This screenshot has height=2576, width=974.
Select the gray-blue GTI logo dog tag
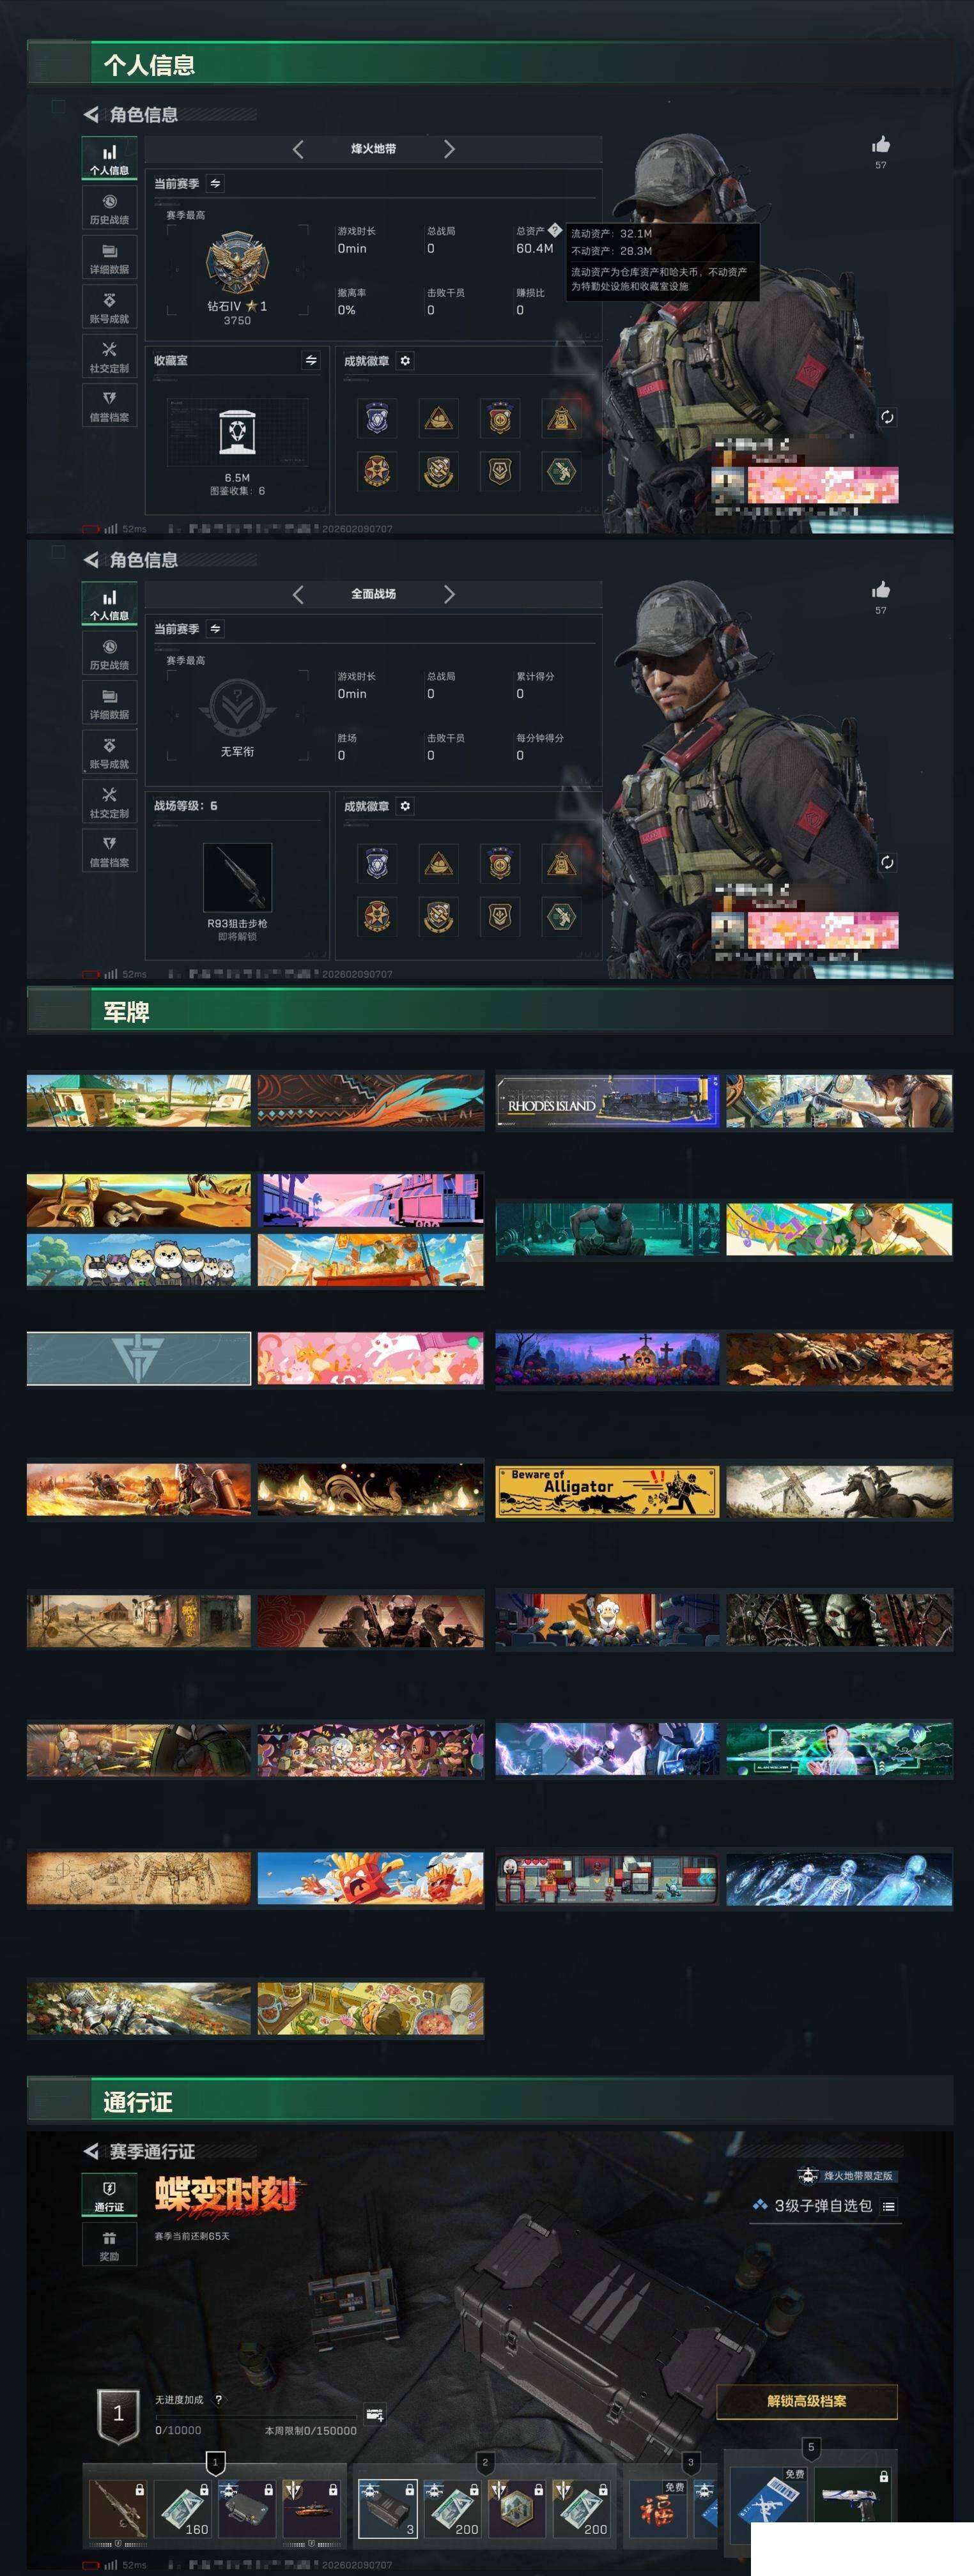[139, 1358]
